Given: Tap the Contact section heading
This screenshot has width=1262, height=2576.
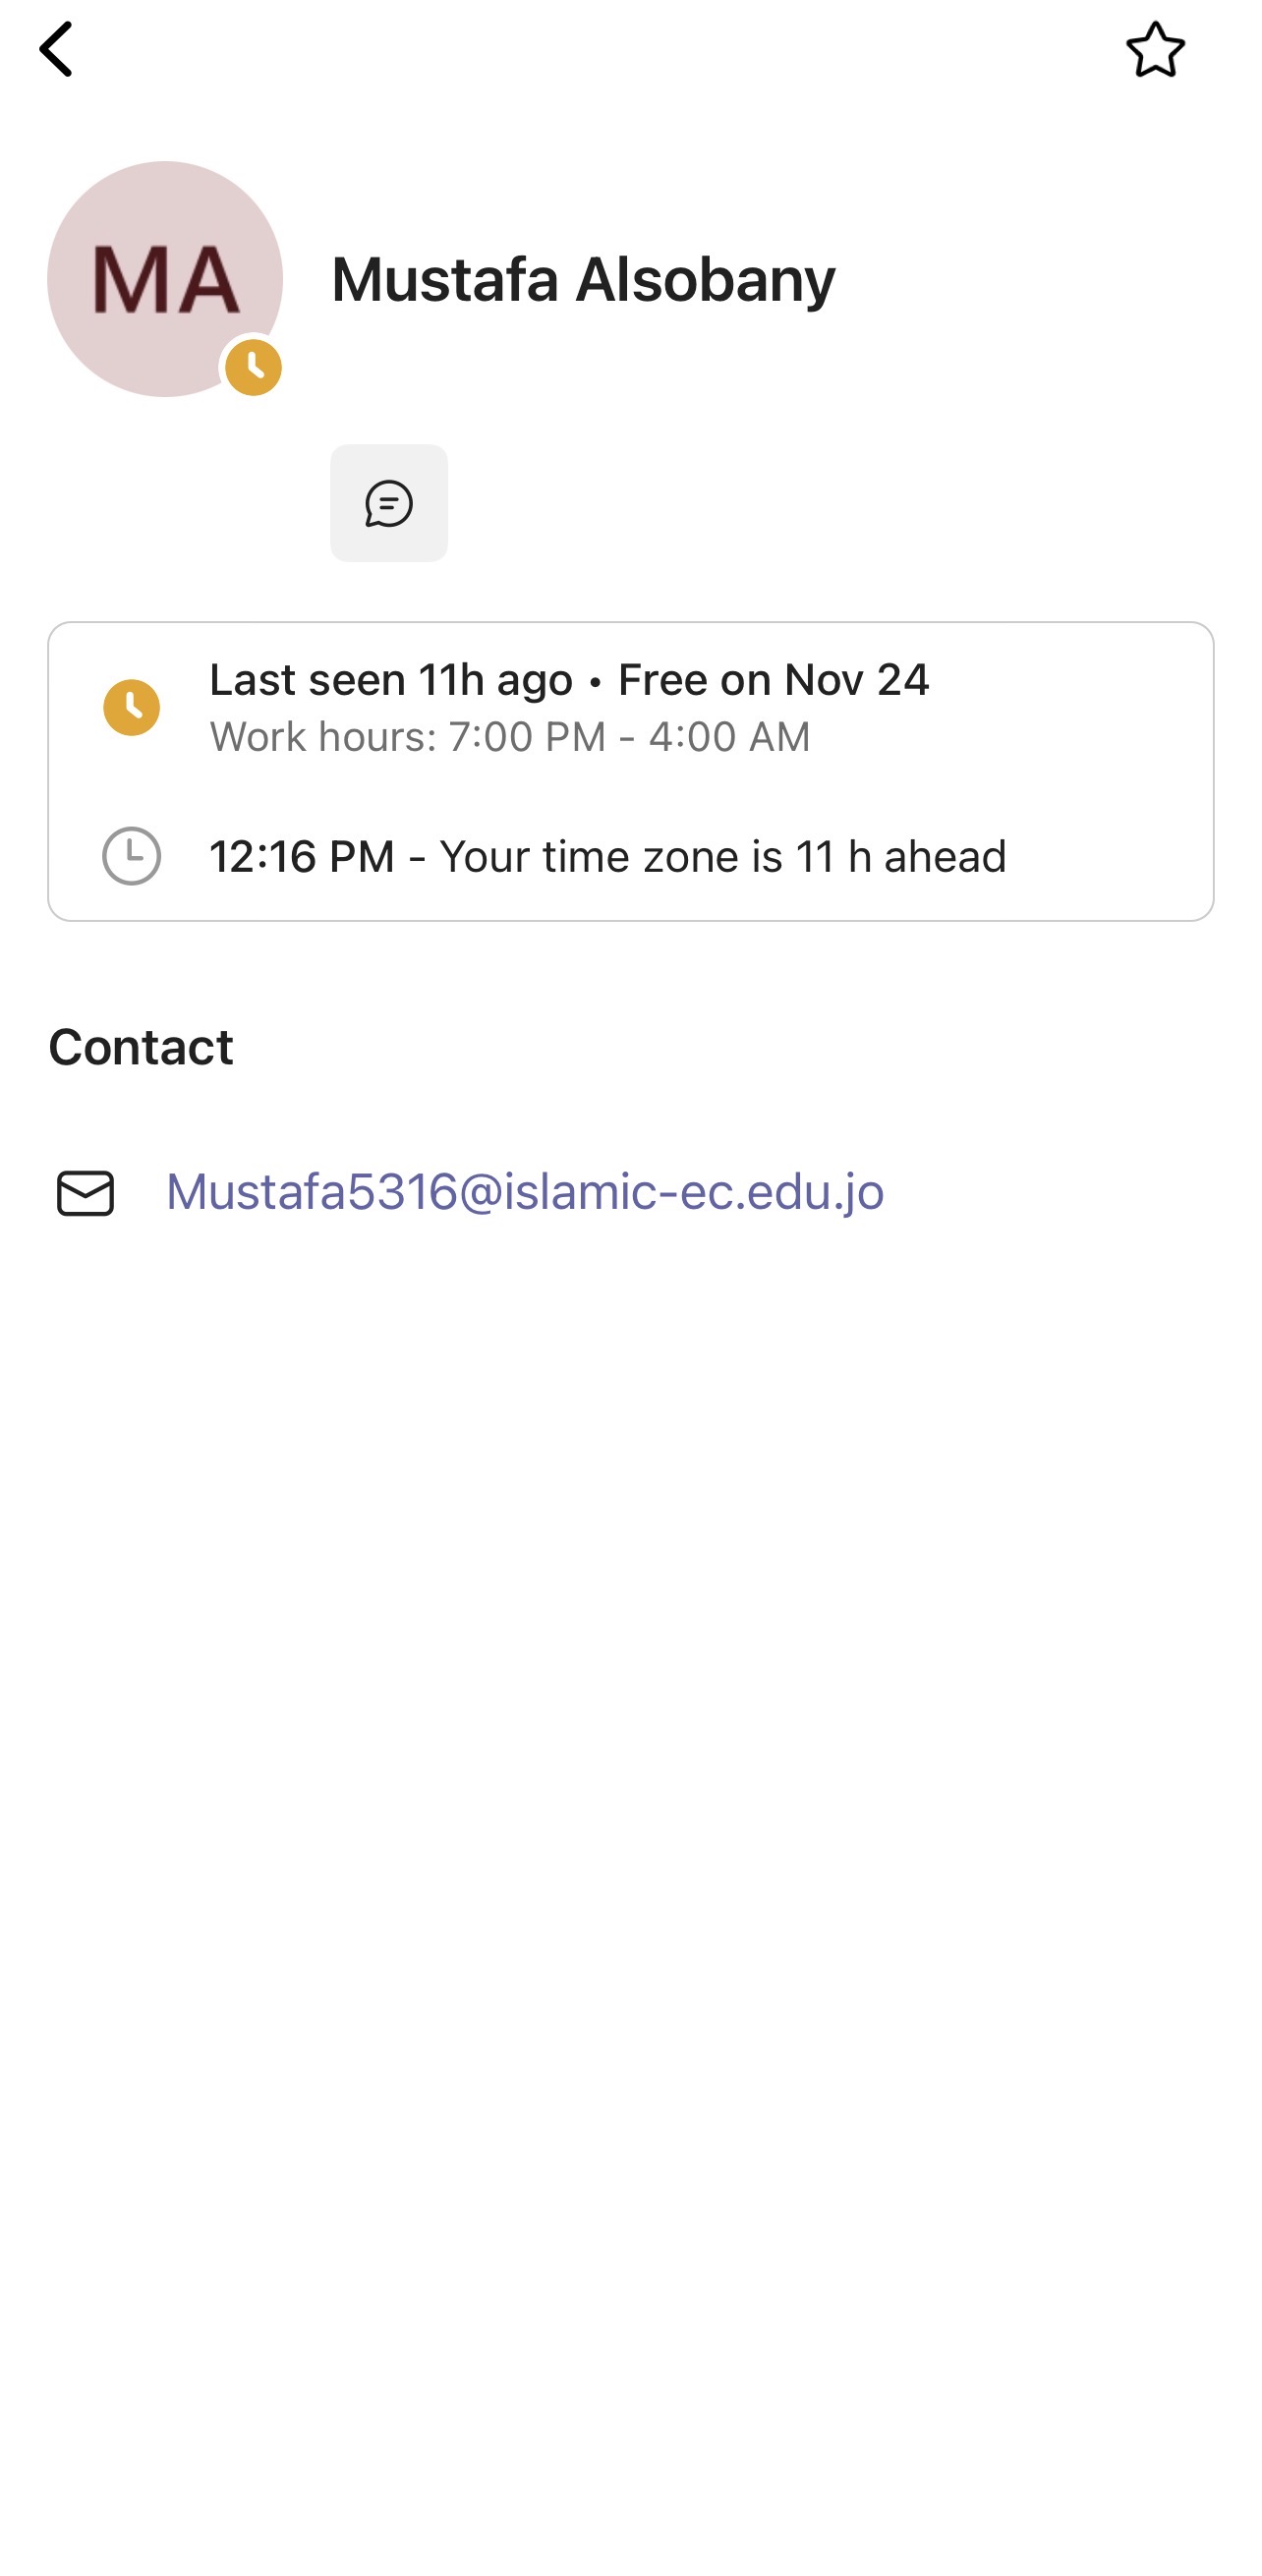Looking at the screenshot, I should tap(141, 1047).
